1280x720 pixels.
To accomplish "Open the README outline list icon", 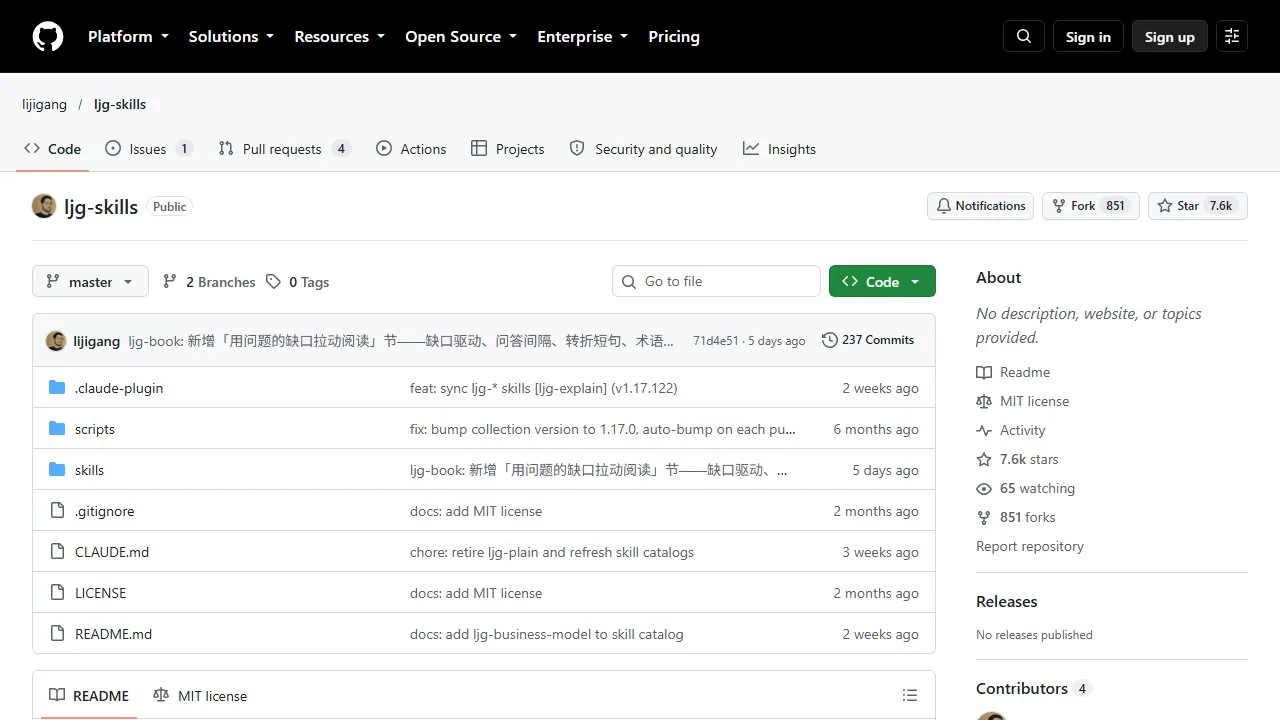I will [x=909, y=695].
